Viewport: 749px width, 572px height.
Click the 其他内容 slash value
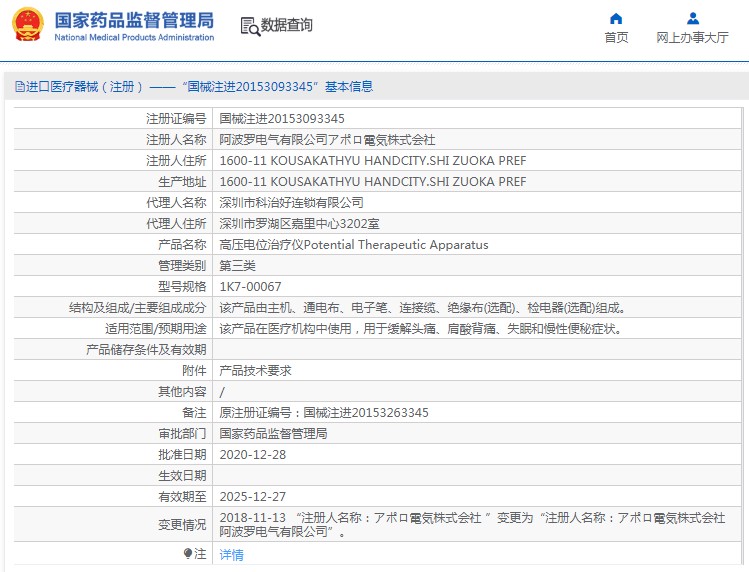coord(222,392)
